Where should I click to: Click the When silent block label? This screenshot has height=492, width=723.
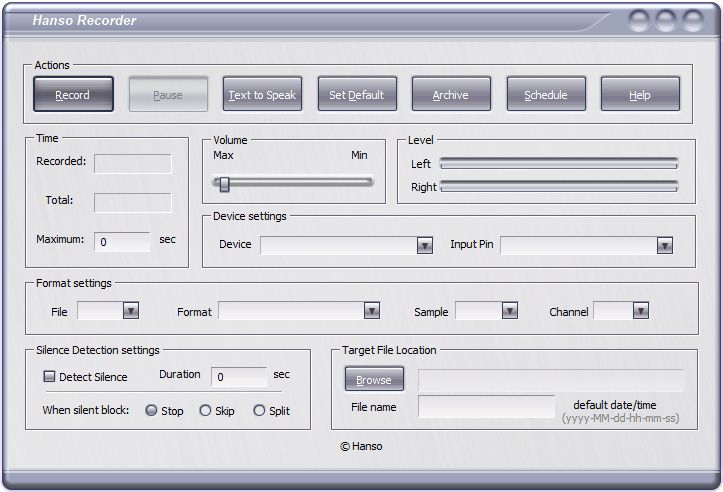[86, 410]
